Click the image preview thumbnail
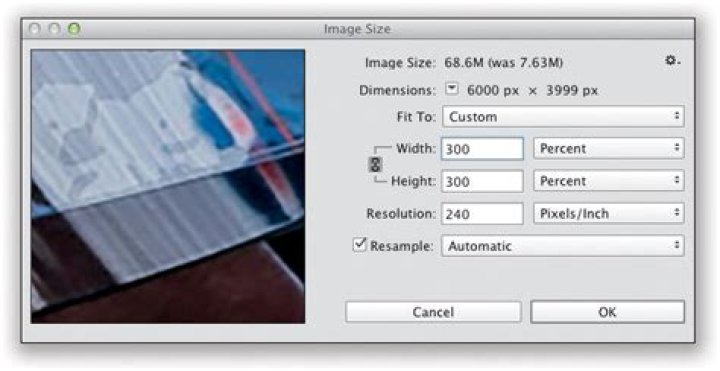Screen dimensions: 720x371 pos(168,186)
